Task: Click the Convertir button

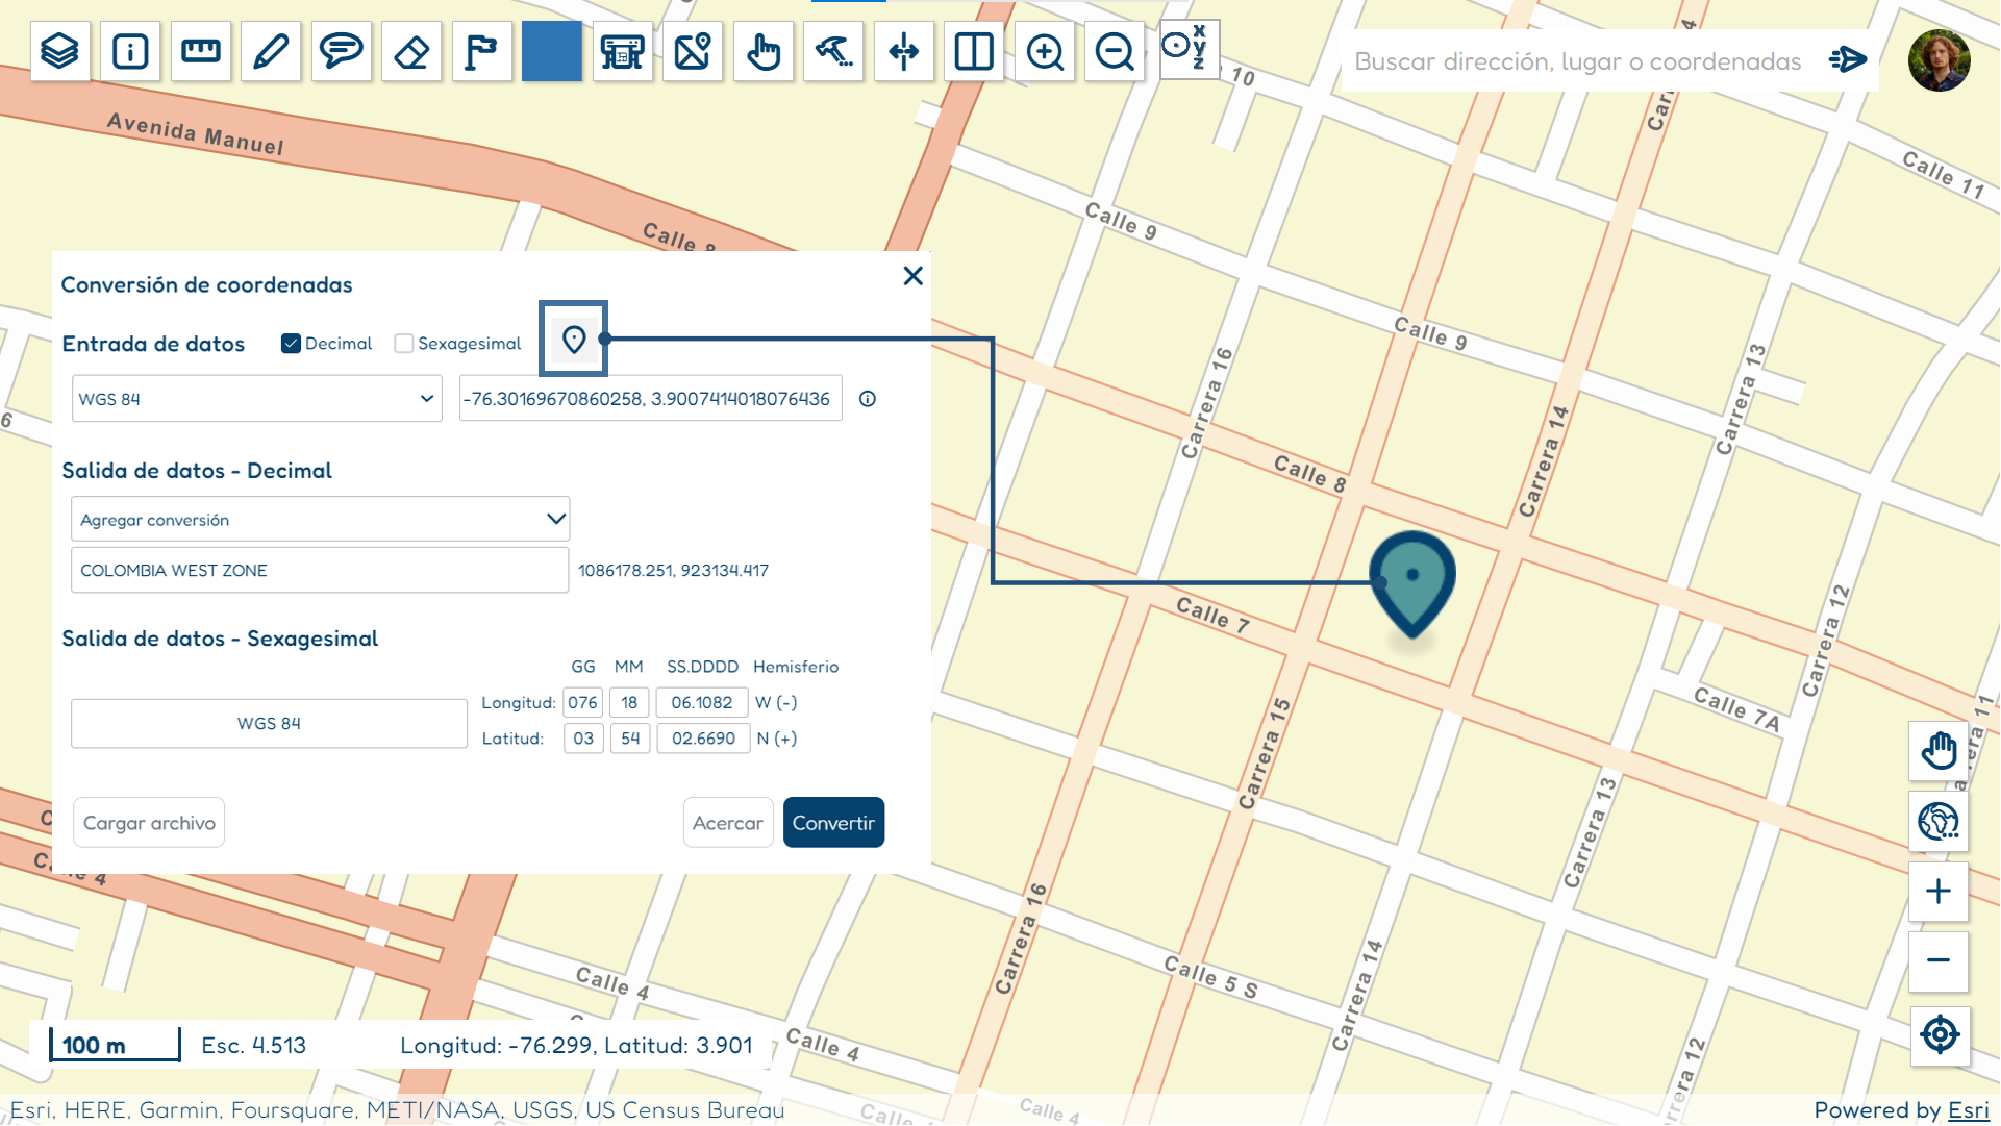Action: tap(834, 822)
